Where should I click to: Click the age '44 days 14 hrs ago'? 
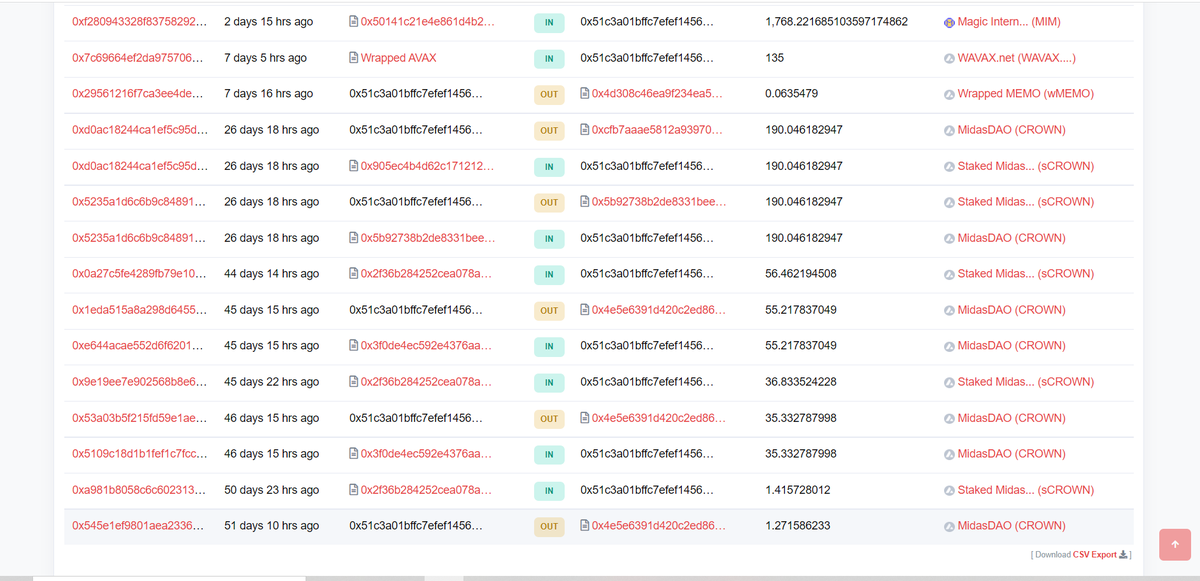pyautogui.click(x=272, y=274)
